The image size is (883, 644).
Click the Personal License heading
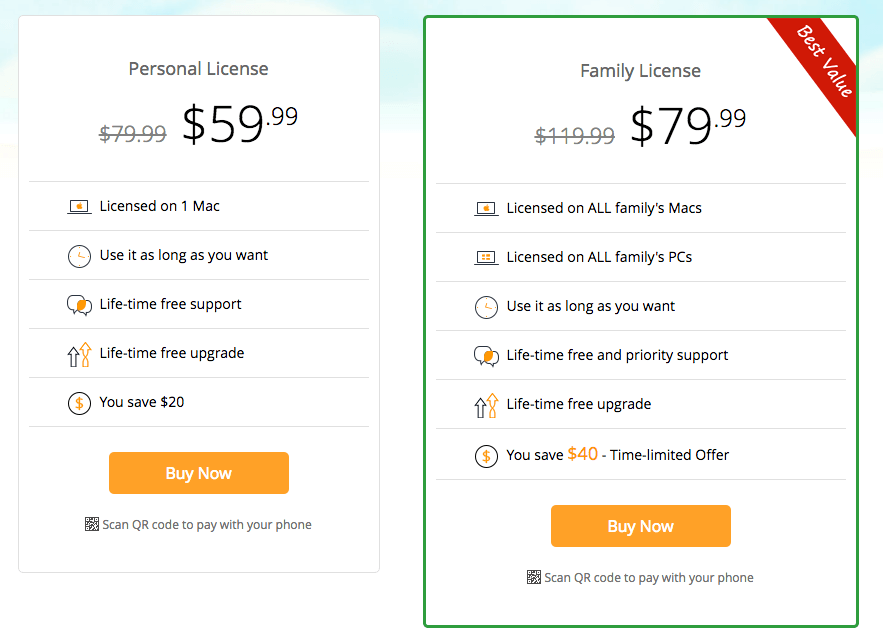click(x=198, y=69)
